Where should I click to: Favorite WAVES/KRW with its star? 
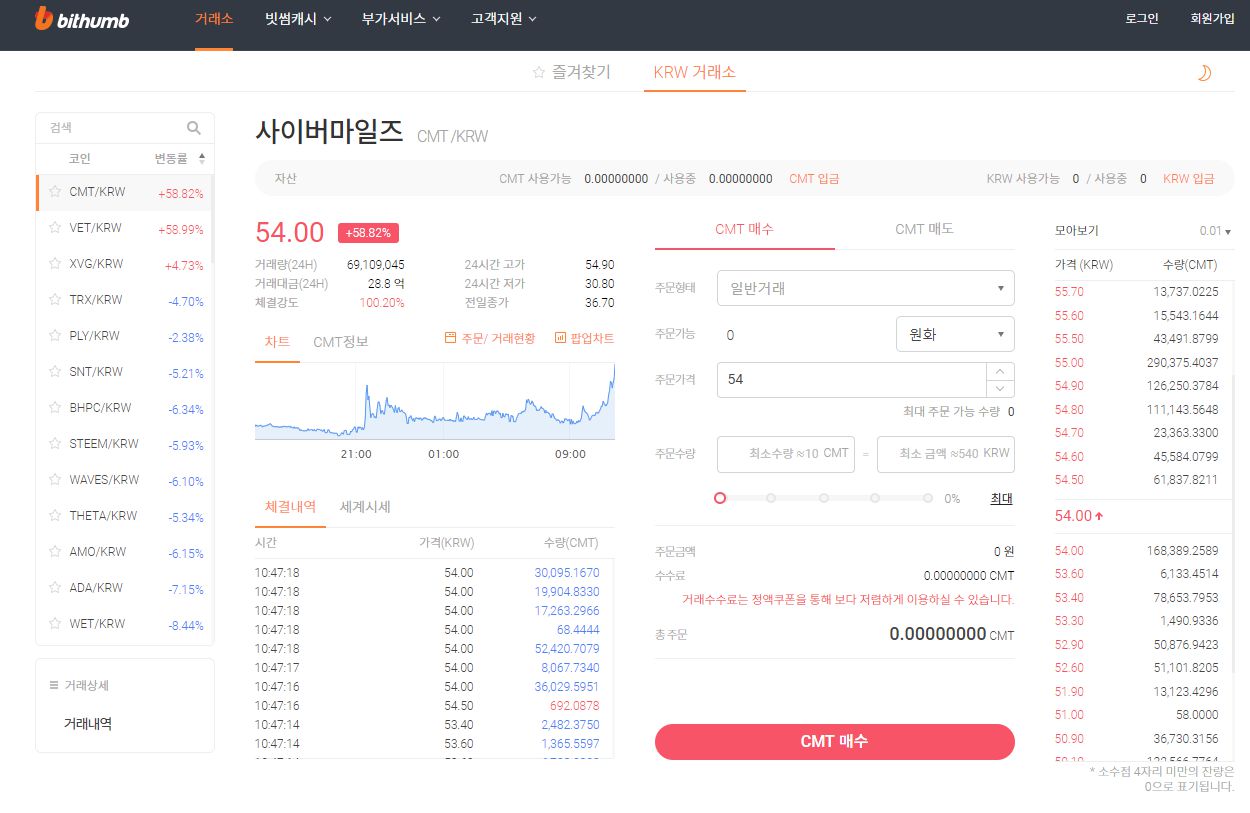[x=55, y=480]
